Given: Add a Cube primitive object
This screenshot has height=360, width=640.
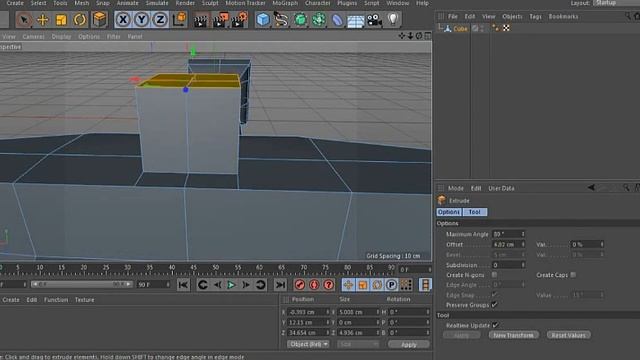Looking at the screenshot, I should (x=263, y=20).
